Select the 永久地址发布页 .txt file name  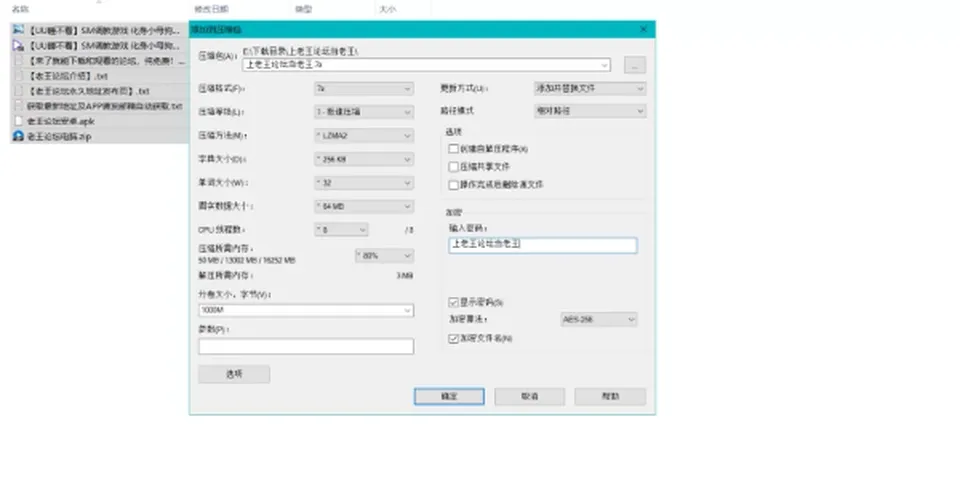(88, 91)
